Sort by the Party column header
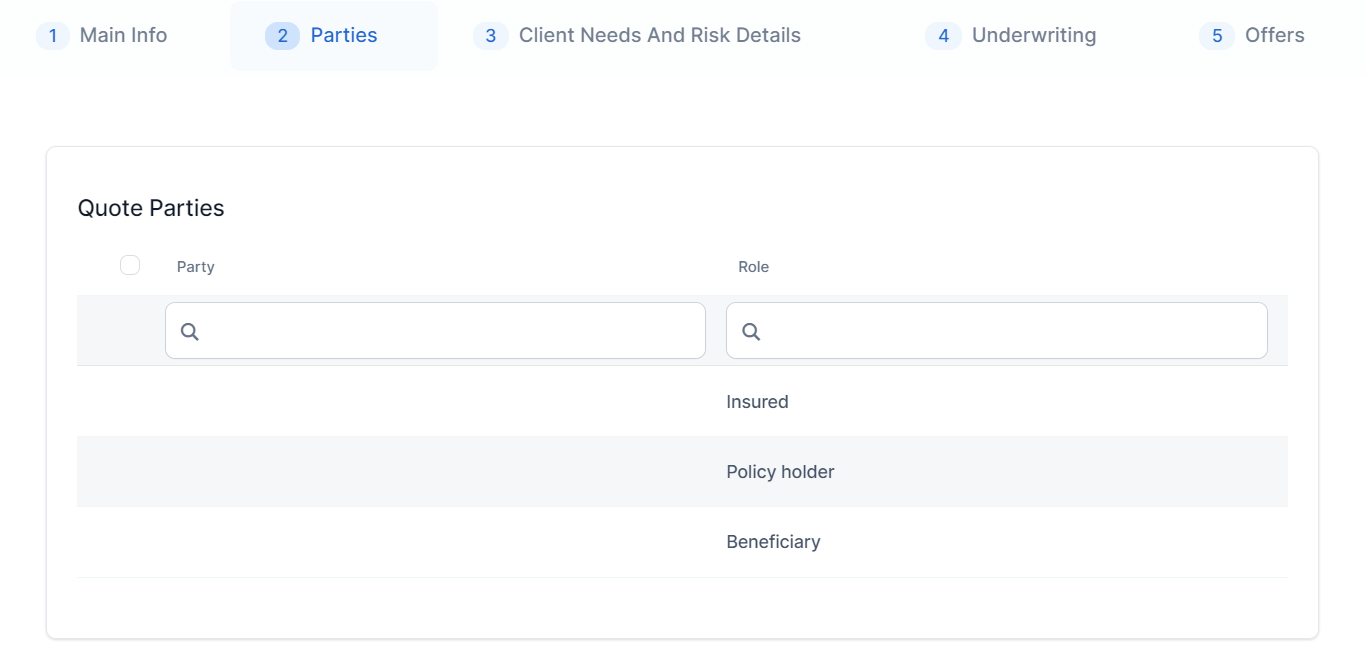 pos(196,267)
